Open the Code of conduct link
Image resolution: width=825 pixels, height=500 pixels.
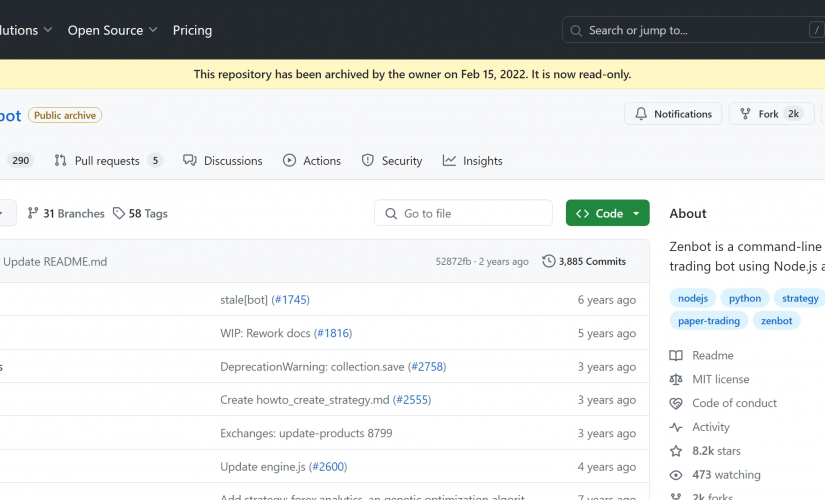(734, 403)
